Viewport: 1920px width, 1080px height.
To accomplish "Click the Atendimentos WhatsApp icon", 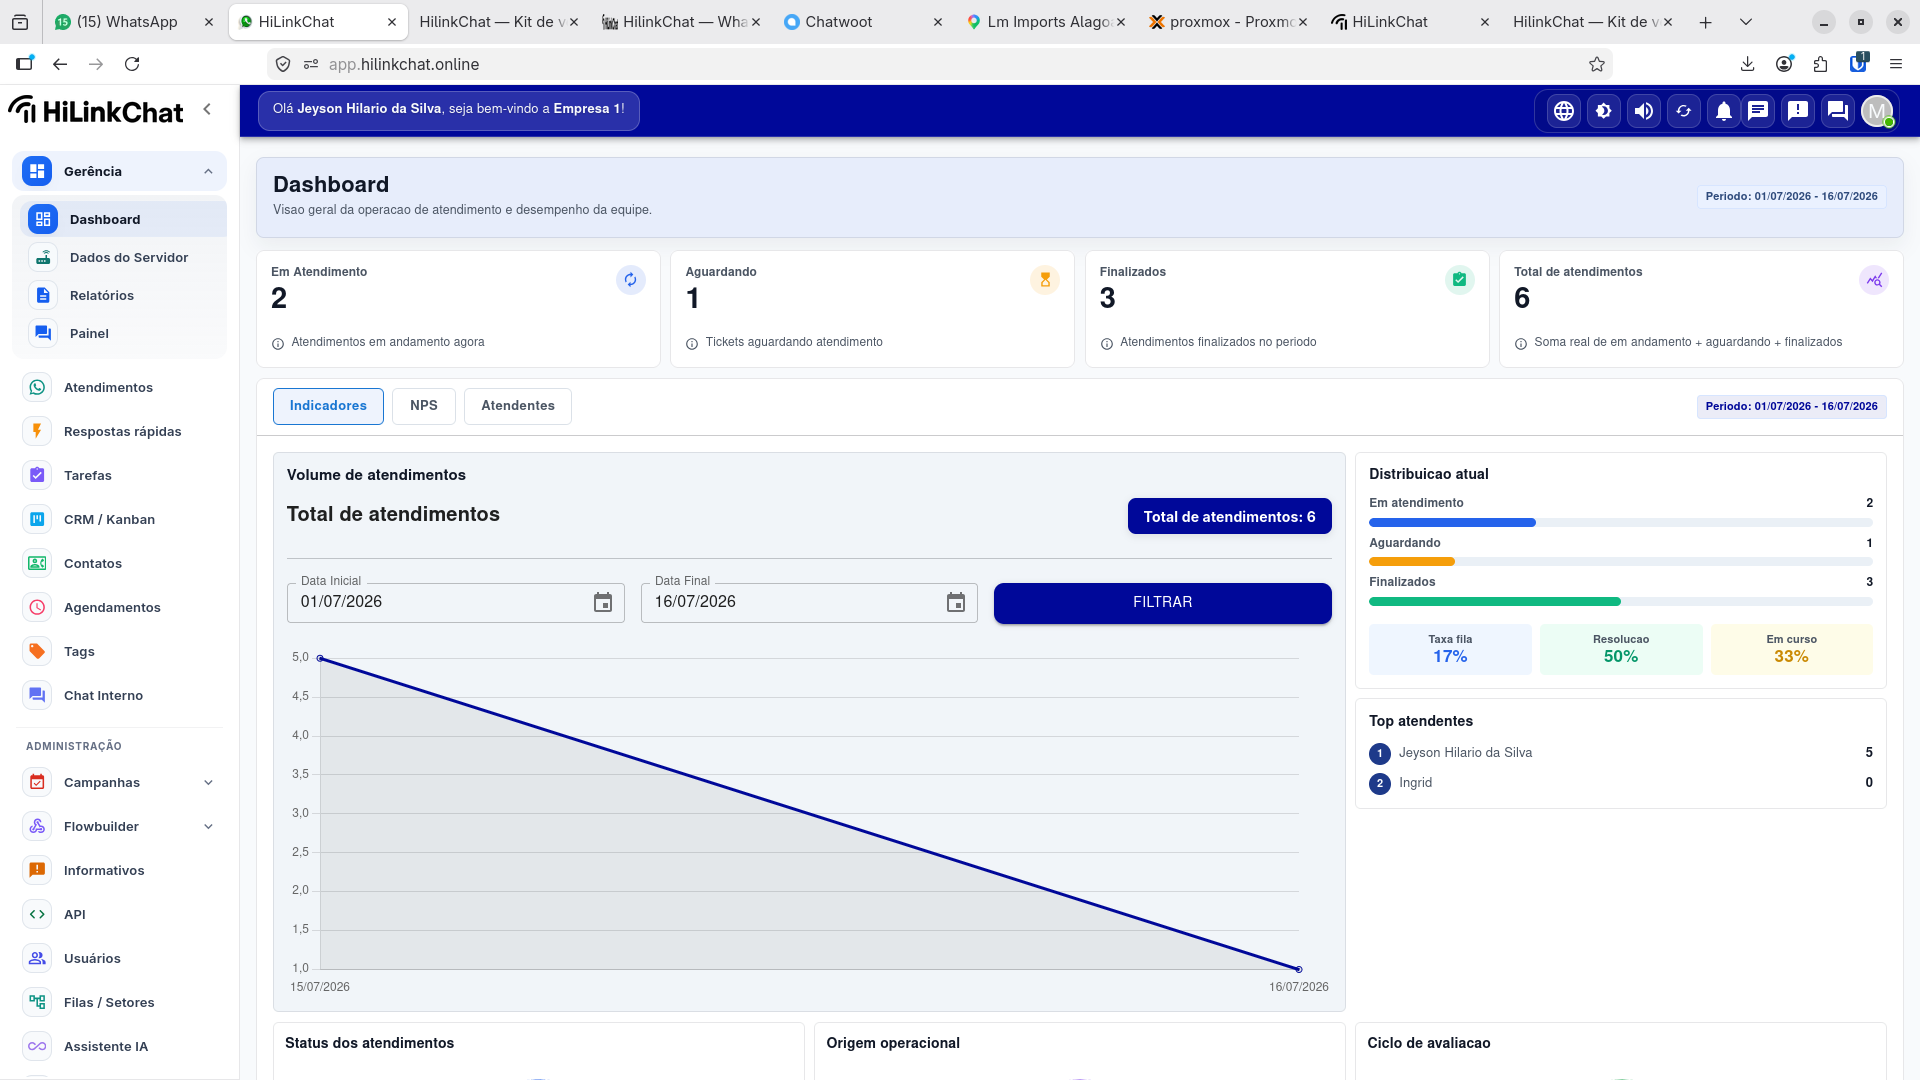I will [37, 387].
